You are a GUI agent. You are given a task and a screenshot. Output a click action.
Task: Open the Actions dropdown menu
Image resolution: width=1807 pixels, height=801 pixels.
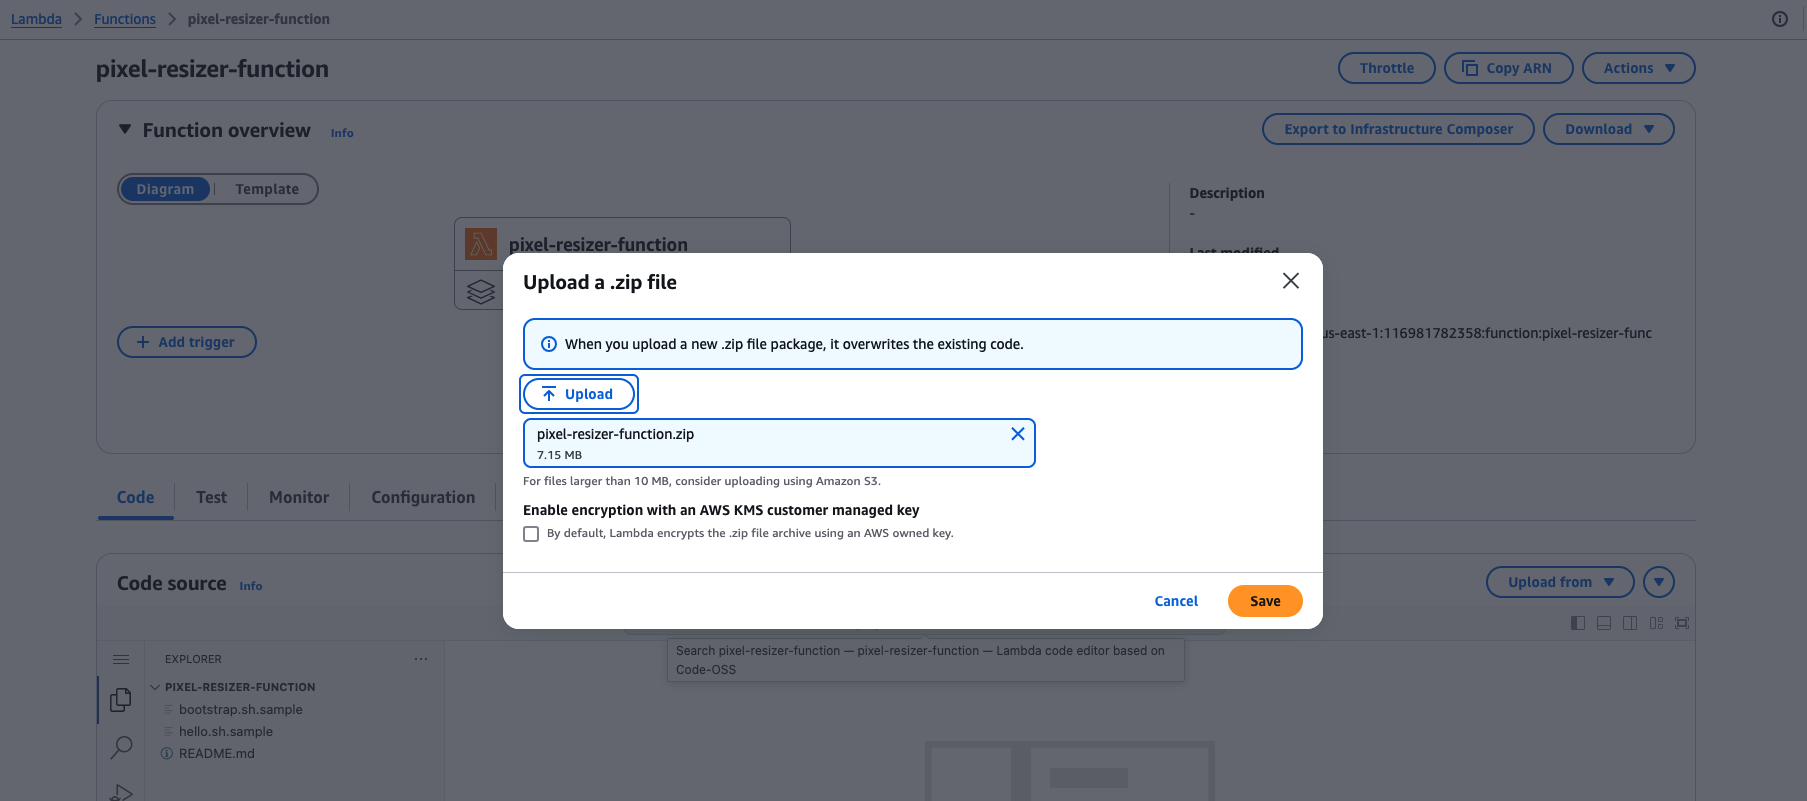(1639, 68)
